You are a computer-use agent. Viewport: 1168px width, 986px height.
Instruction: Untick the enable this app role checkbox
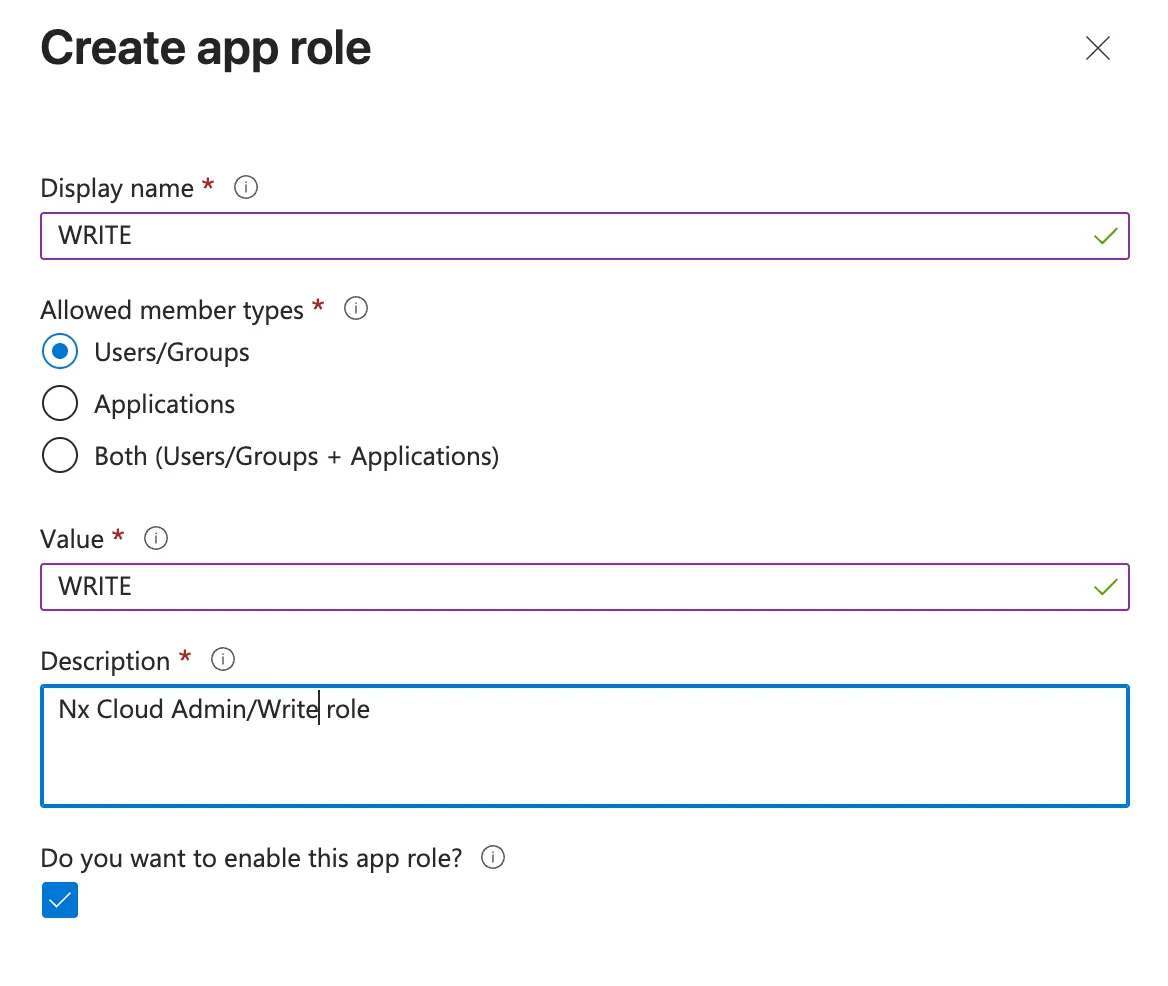click(x=60, y=900)
